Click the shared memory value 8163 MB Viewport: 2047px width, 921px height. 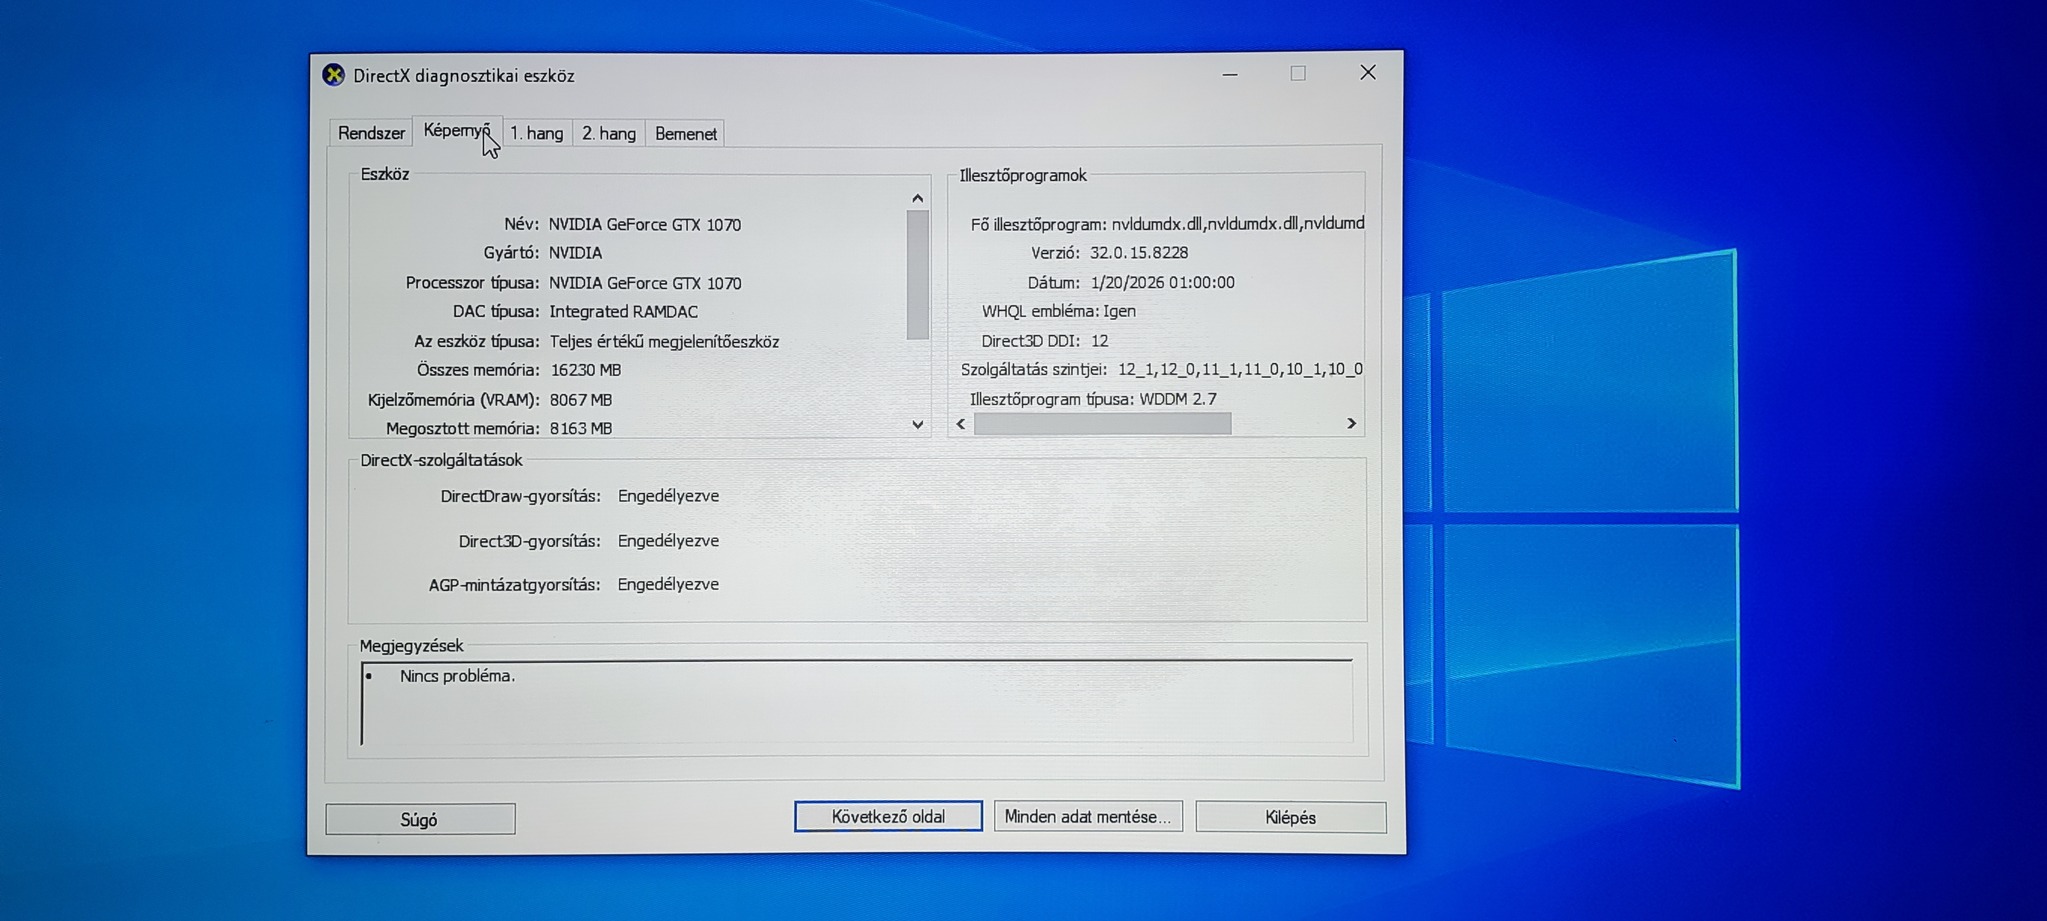coord(581,428)
